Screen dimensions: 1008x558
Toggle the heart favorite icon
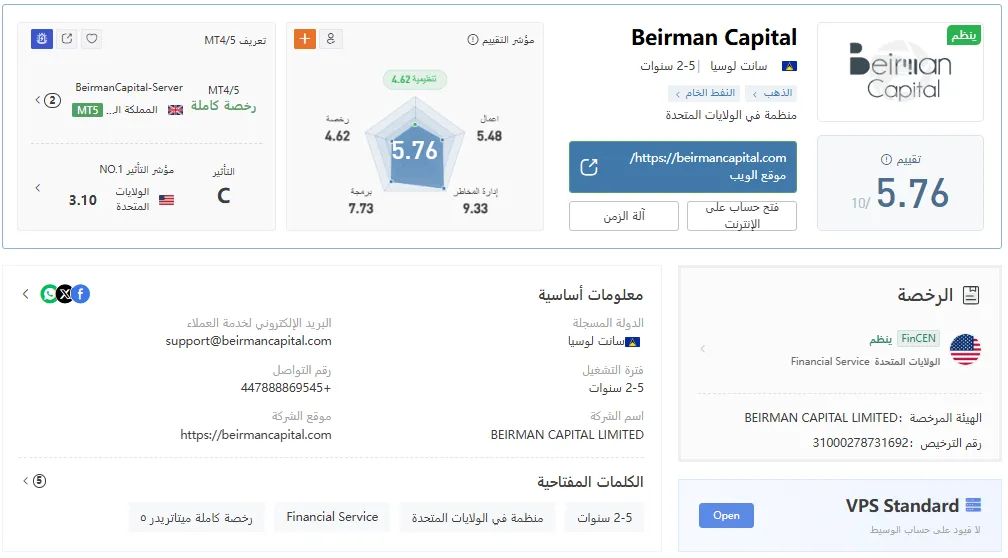[92, 39]
